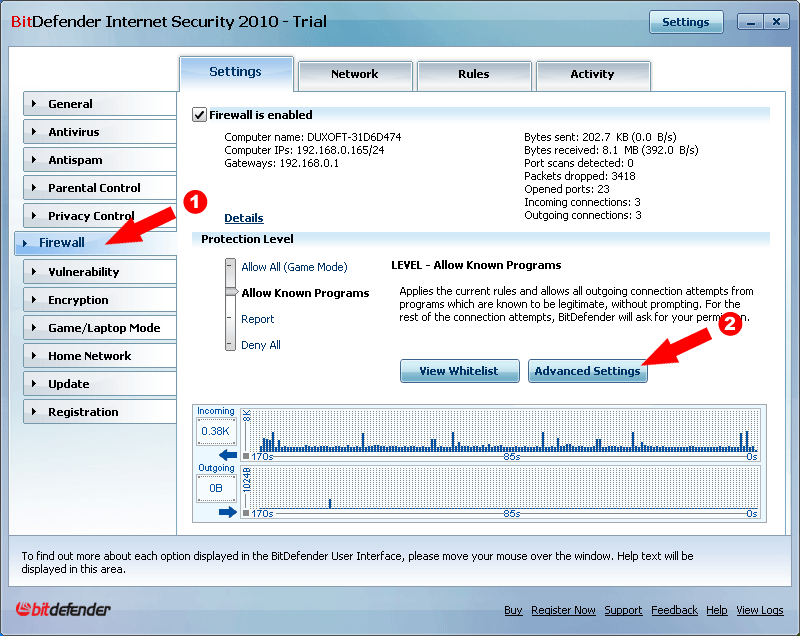The height and width of the screenshot is (636, 800).
Task: Open Advanced Settings
Action: tap(587, 371)
